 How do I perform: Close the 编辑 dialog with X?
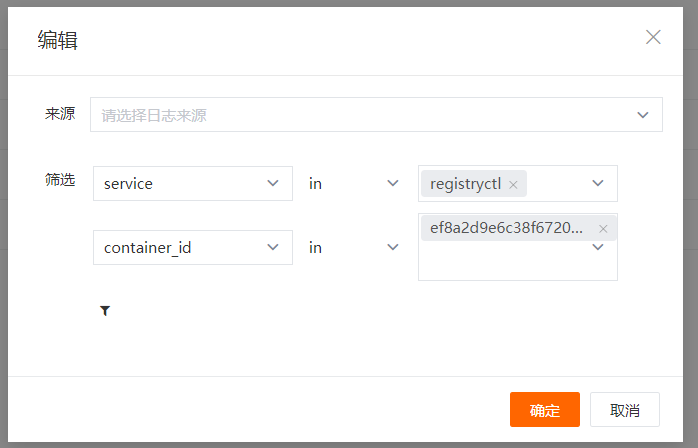coord(653,37)
